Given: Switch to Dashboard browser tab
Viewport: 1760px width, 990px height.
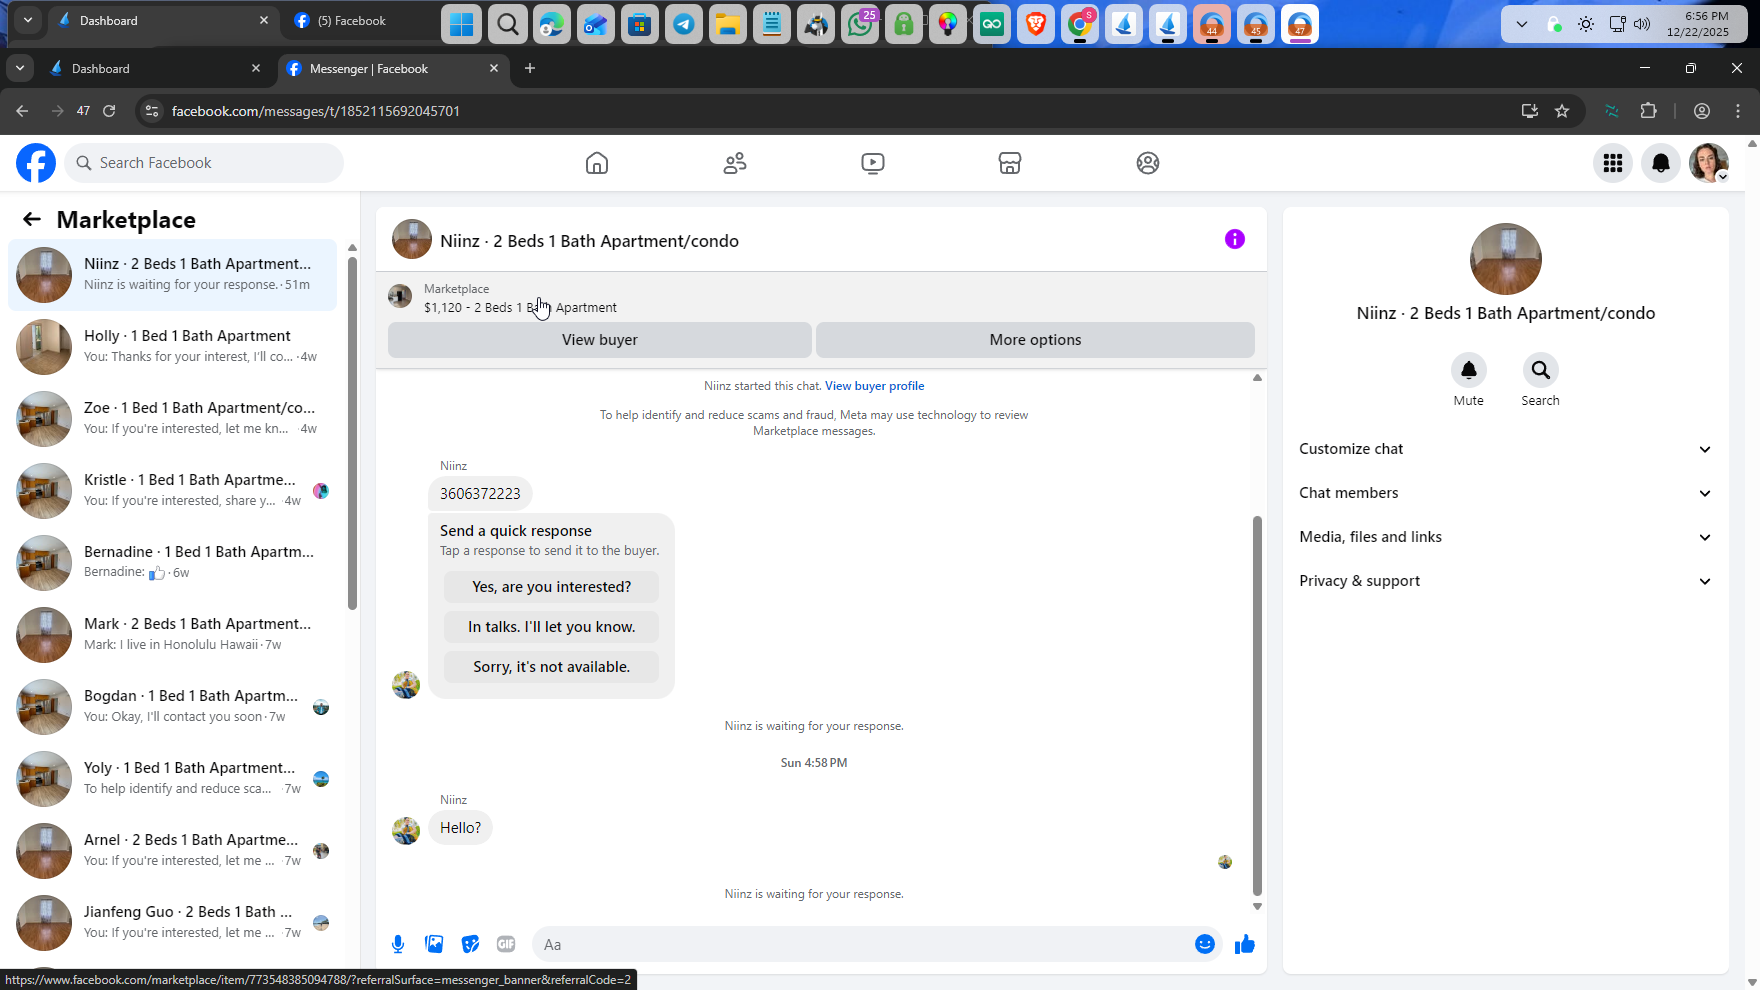Looking at the screenshot, I should point(155,68).
